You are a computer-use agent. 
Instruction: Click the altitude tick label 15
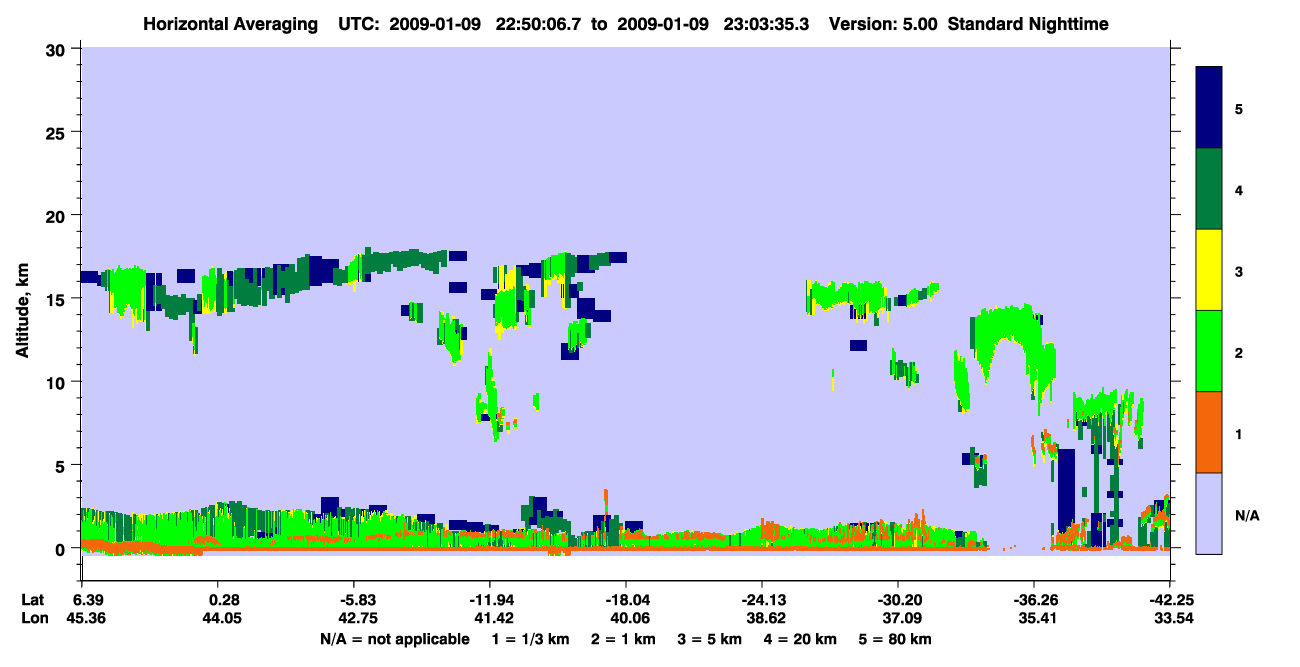point(57,299)
